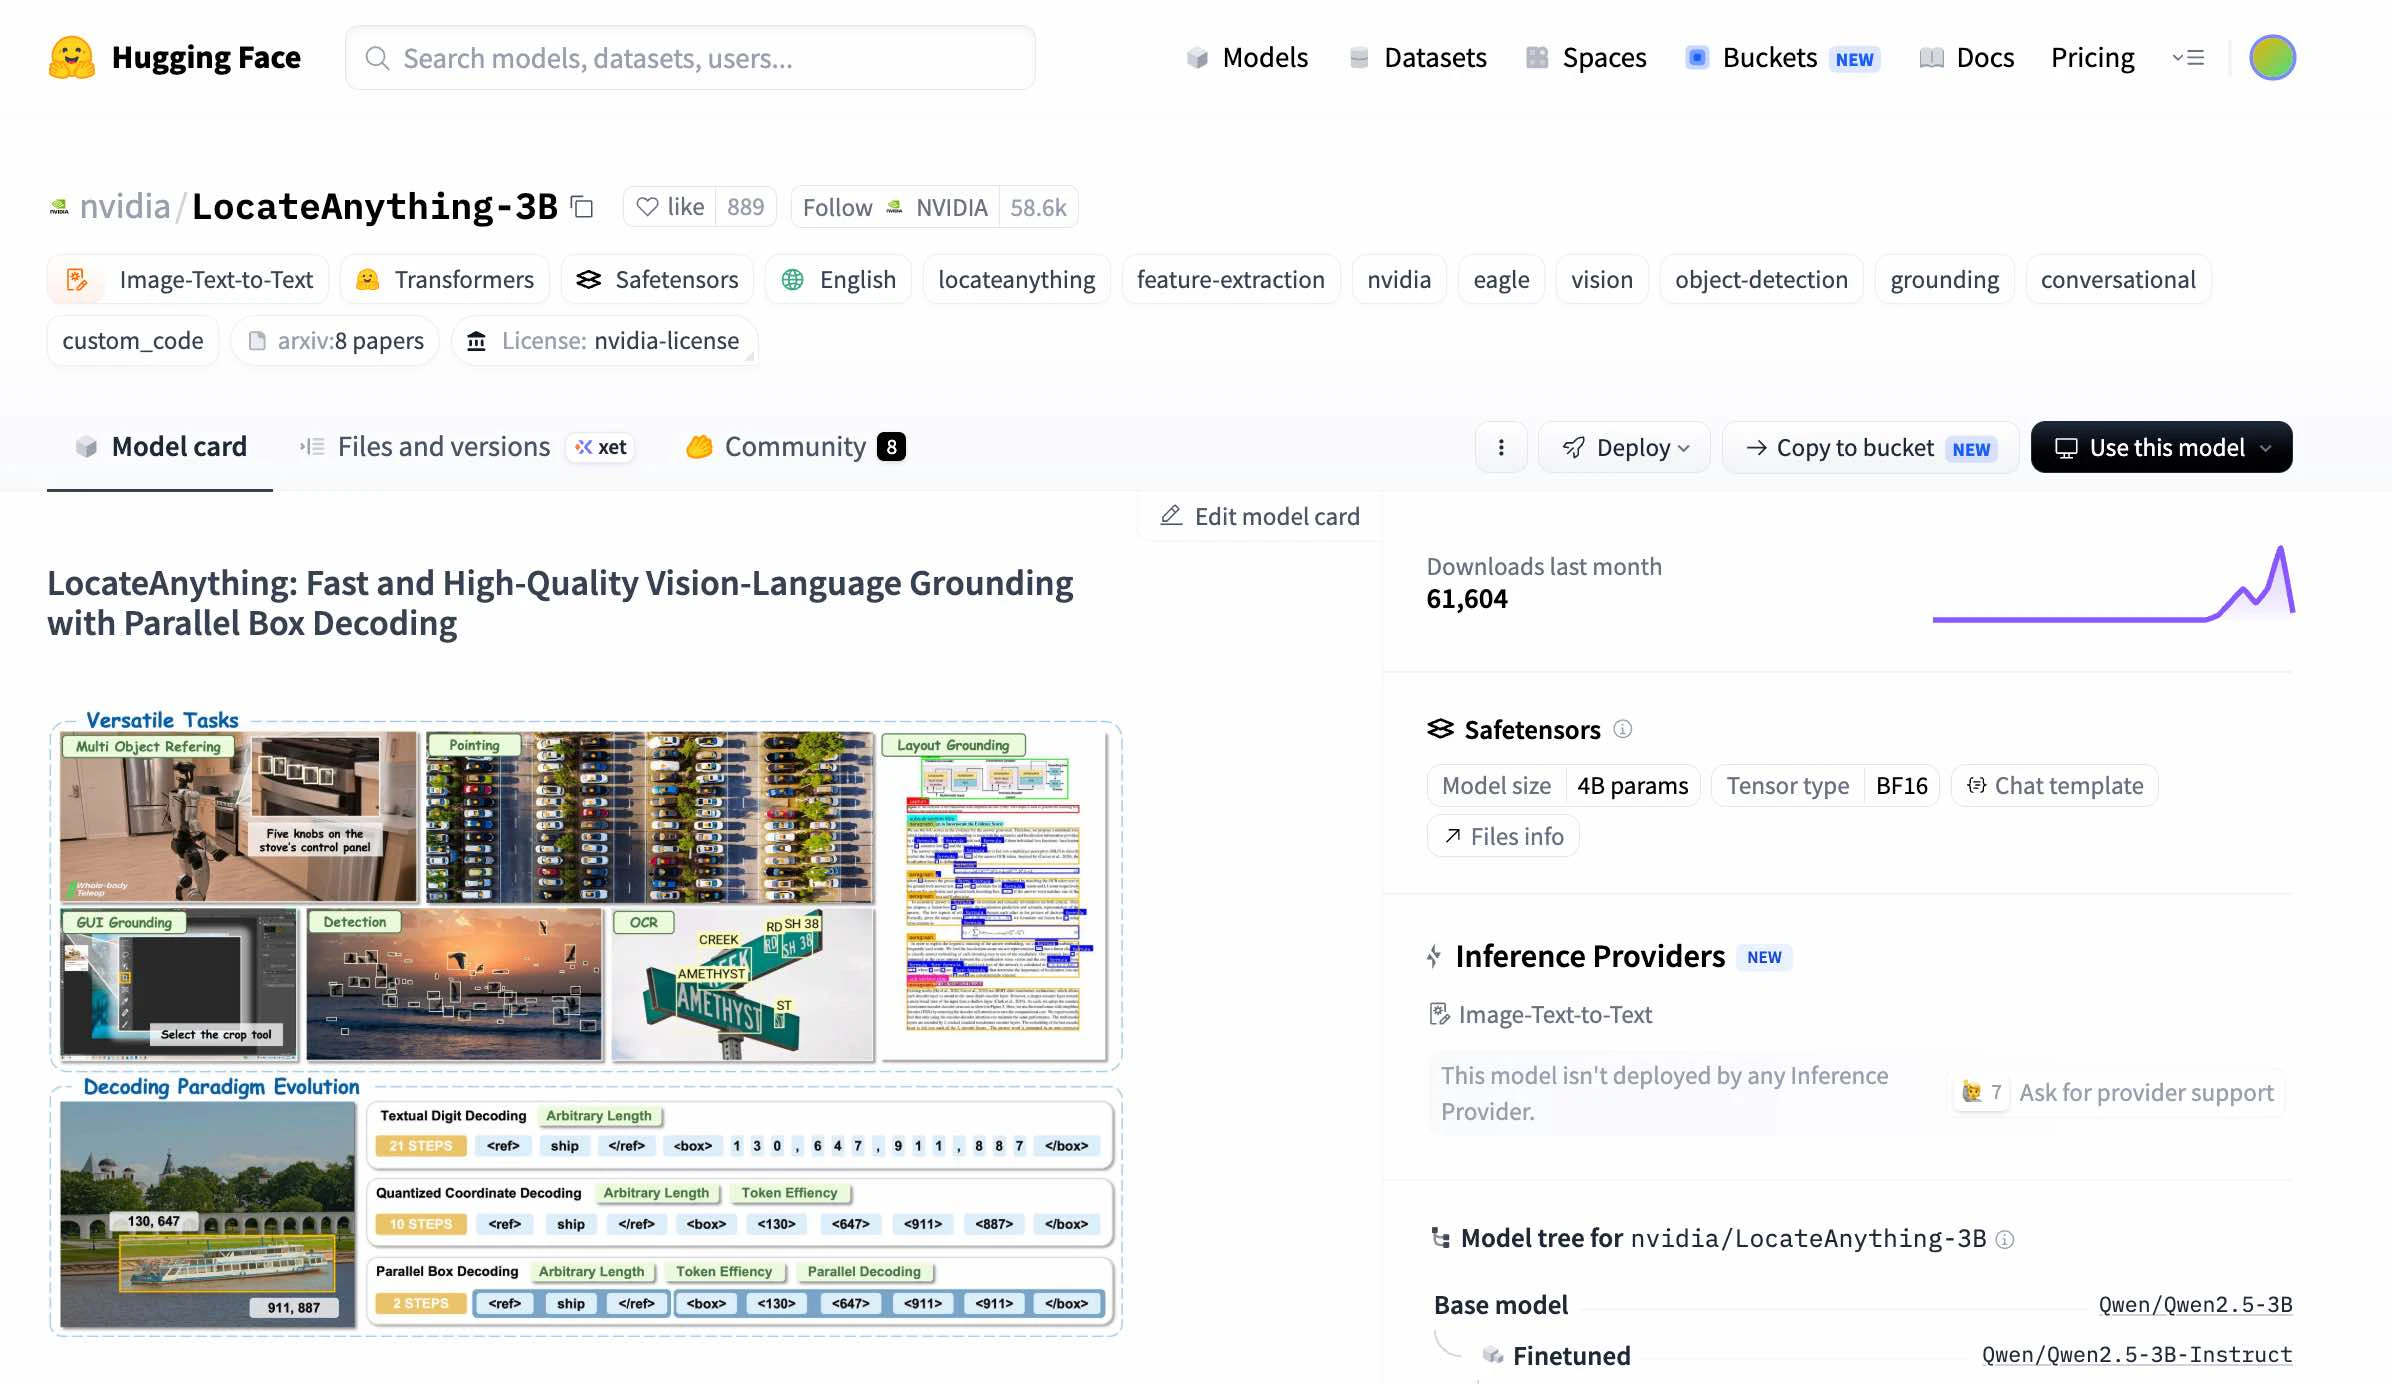
Task: Open the nvidia namespace link
Action: pos(125,206)
